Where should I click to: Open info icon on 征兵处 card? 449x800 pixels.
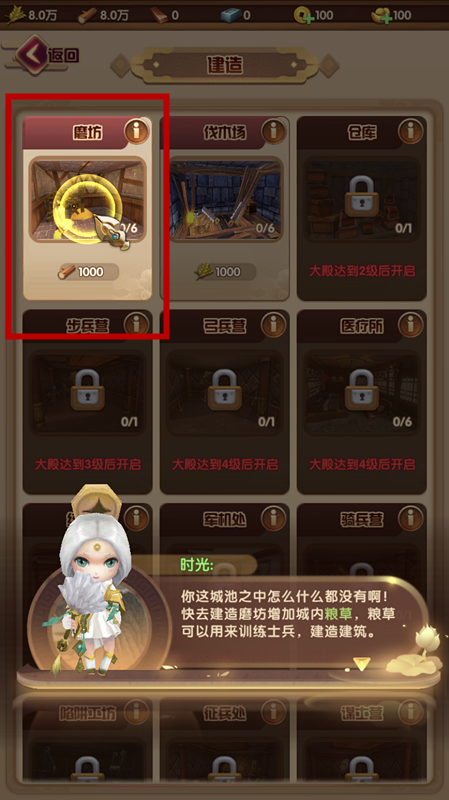(x=273, y=711)
